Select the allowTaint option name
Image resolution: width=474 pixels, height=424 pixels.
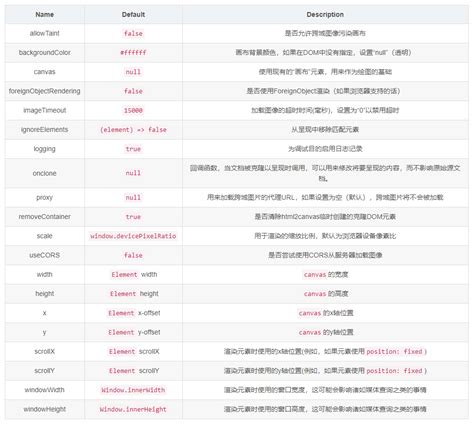pos(45,33)
